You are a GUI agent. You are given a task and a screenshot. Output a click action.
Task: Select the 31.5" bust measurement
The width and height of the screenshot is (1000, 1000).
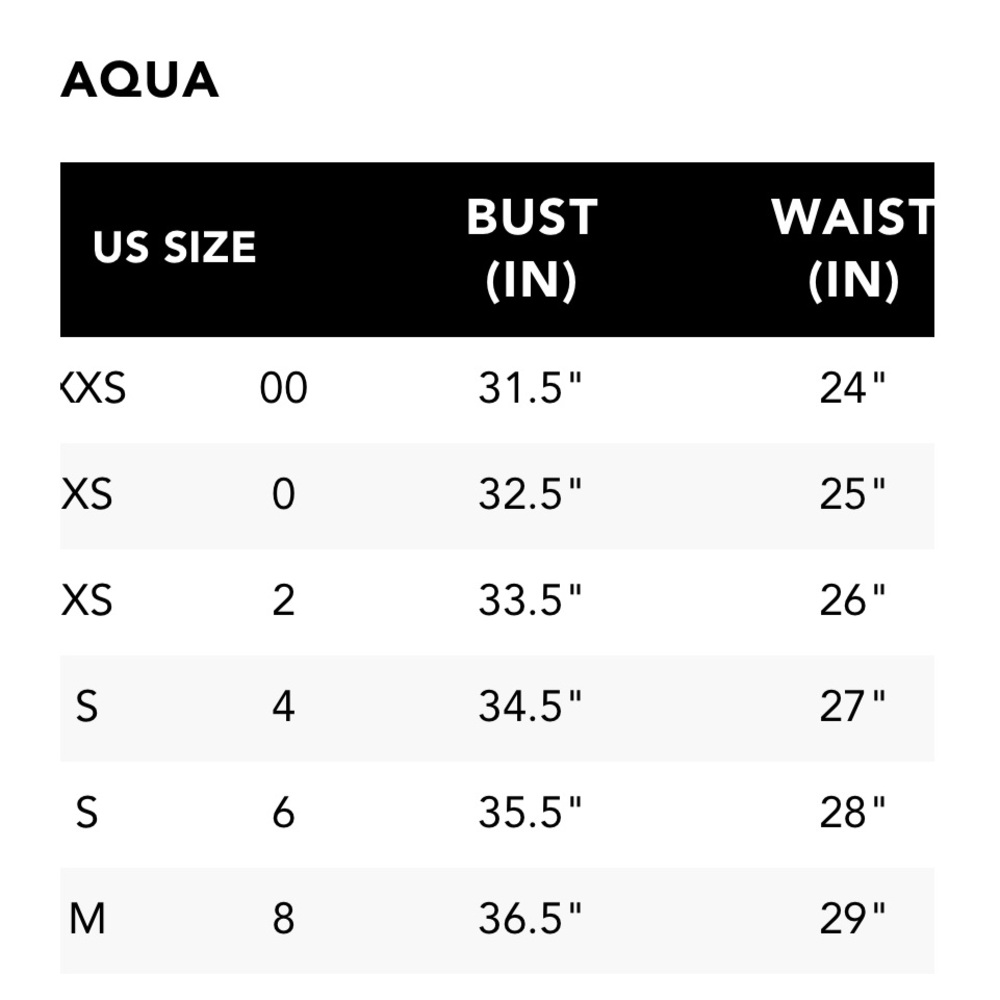(x=531, y=388)
